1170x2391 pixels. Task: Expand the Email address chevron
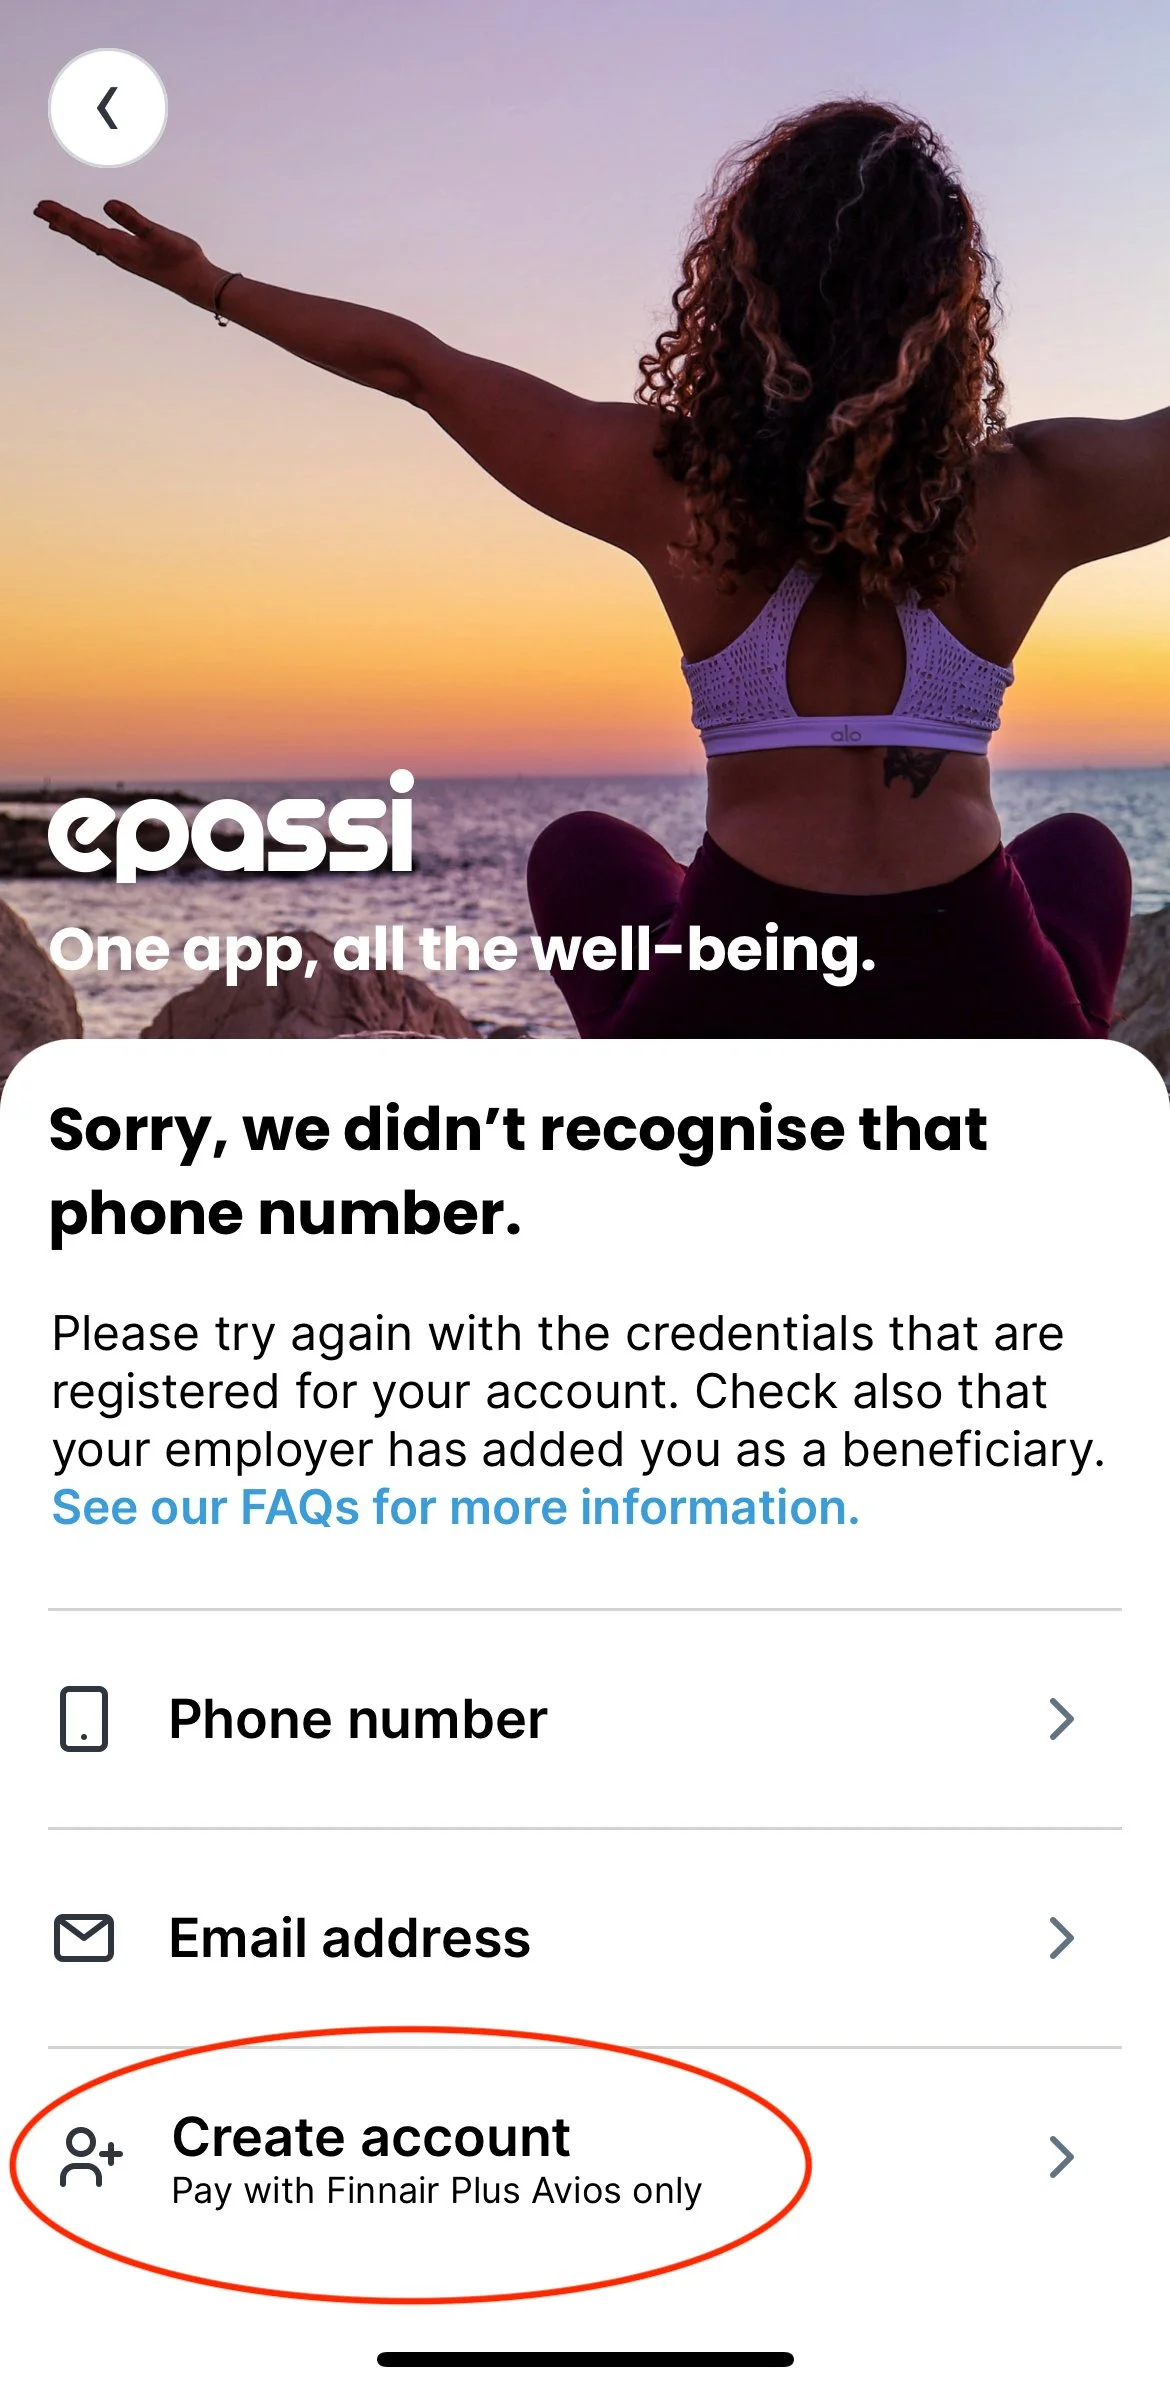[1061, 1938]
